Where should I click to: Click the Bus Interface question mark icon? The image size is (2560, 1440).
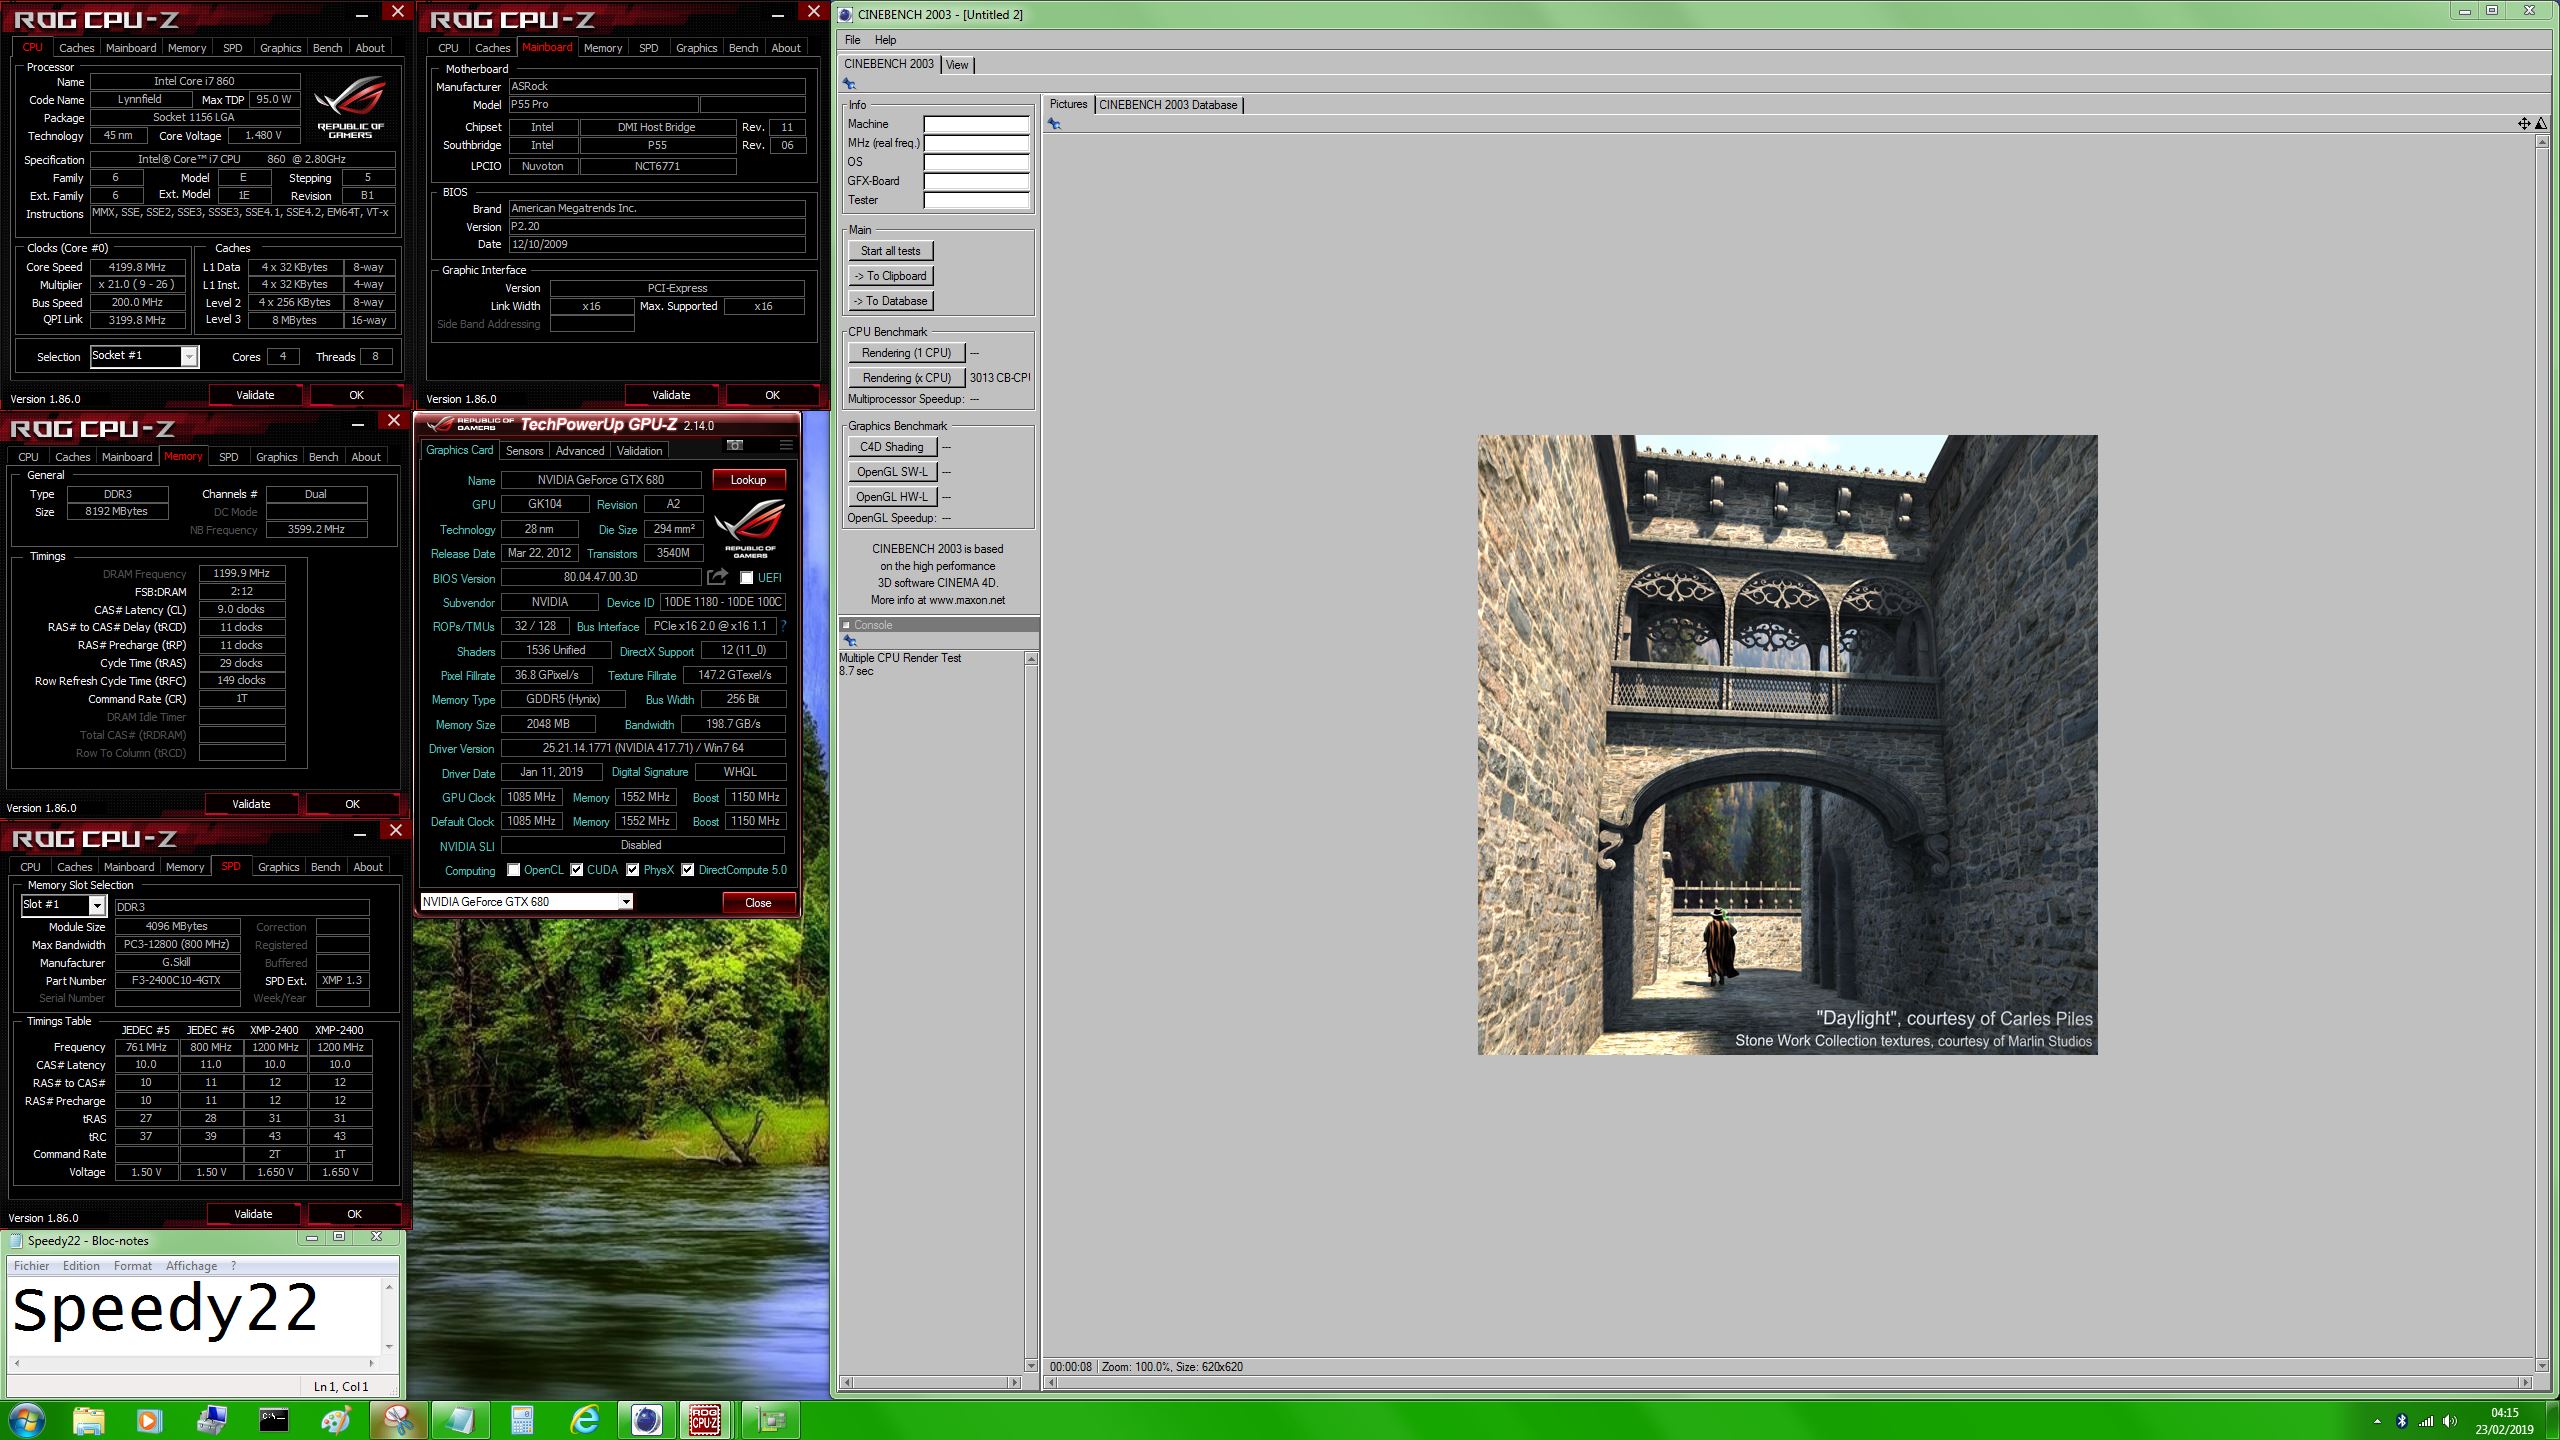(783, 626)
